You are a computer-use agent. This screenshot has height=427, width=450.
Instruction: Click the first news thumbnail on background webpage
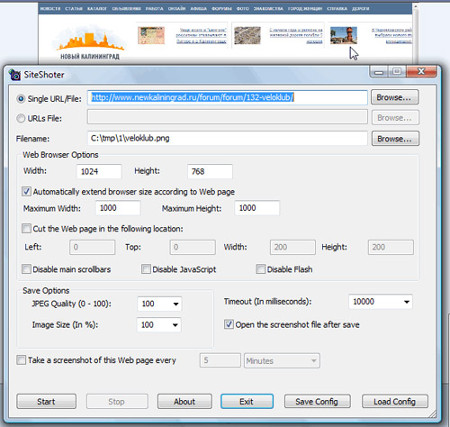pos(151,36)
